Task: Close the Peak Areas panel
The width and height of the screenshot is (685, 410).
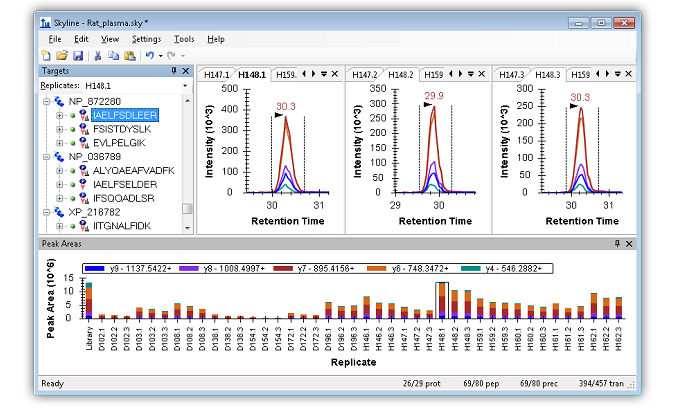Action: [630, 243]
